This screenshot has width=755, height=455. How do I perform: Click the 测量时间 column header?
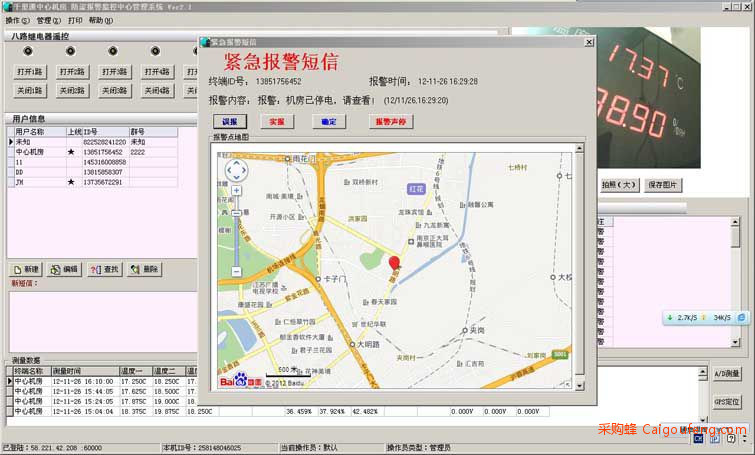85,371
